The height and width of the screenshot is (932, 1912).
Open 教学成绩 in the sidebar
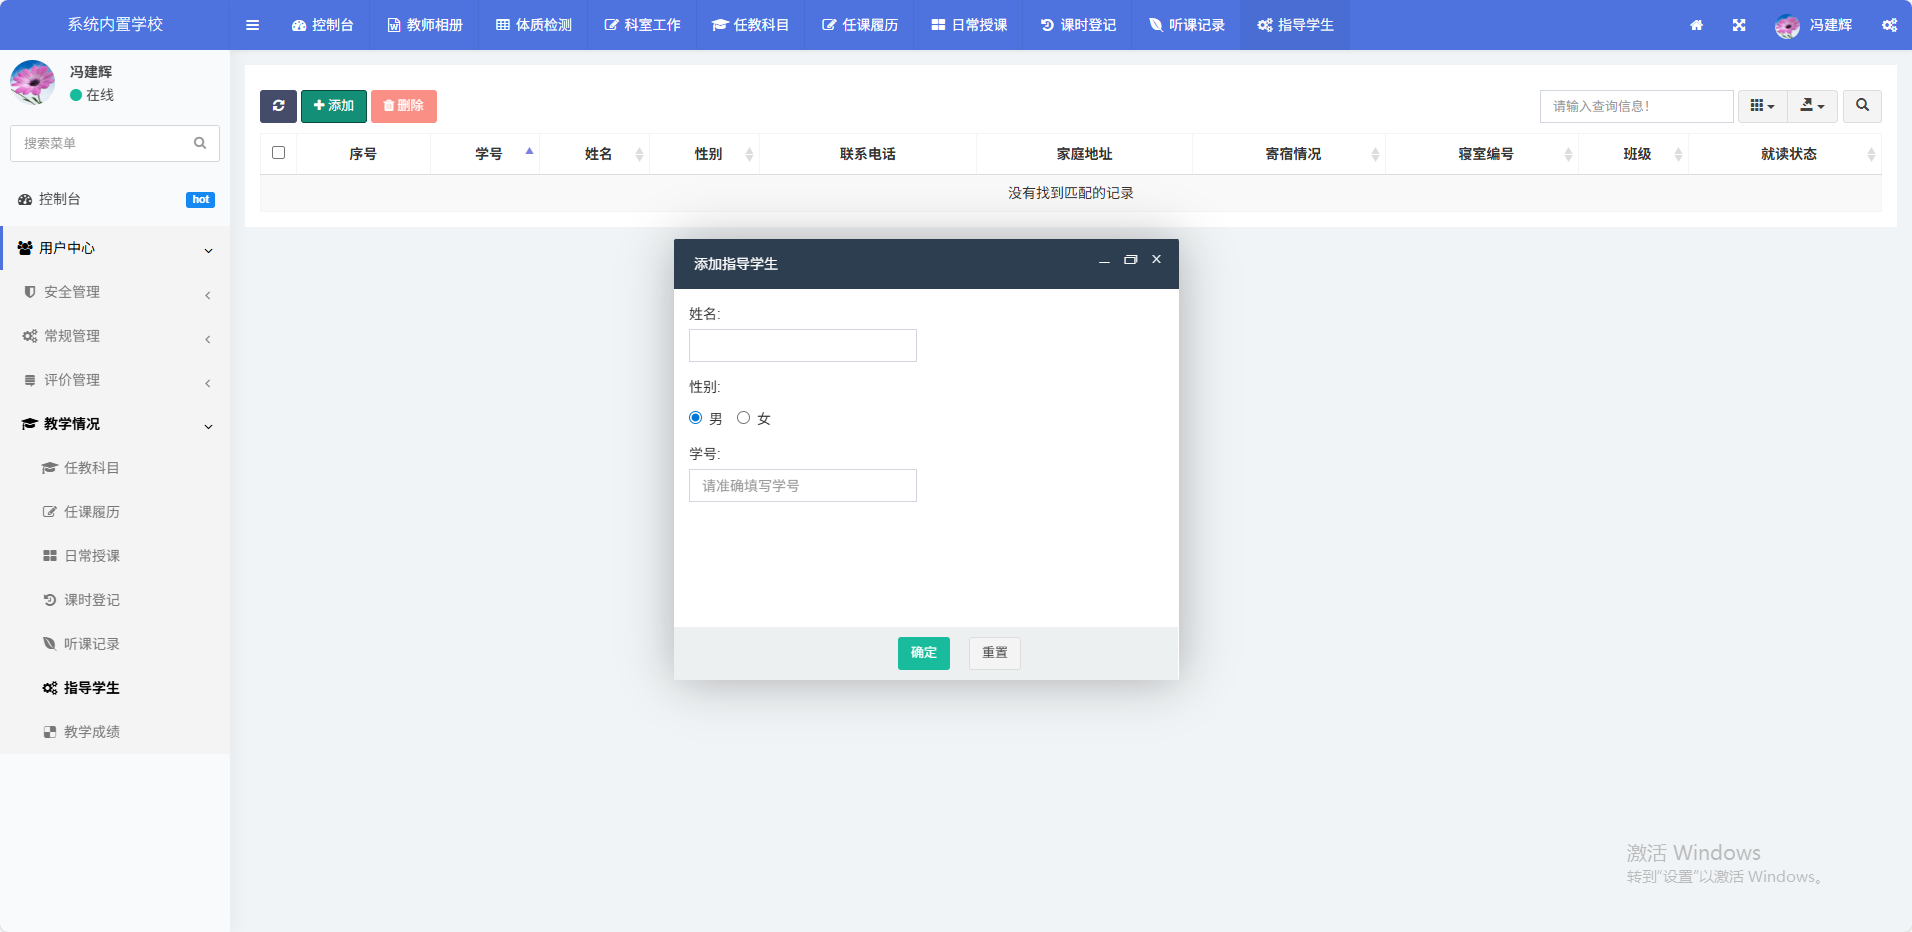[91, 732]
